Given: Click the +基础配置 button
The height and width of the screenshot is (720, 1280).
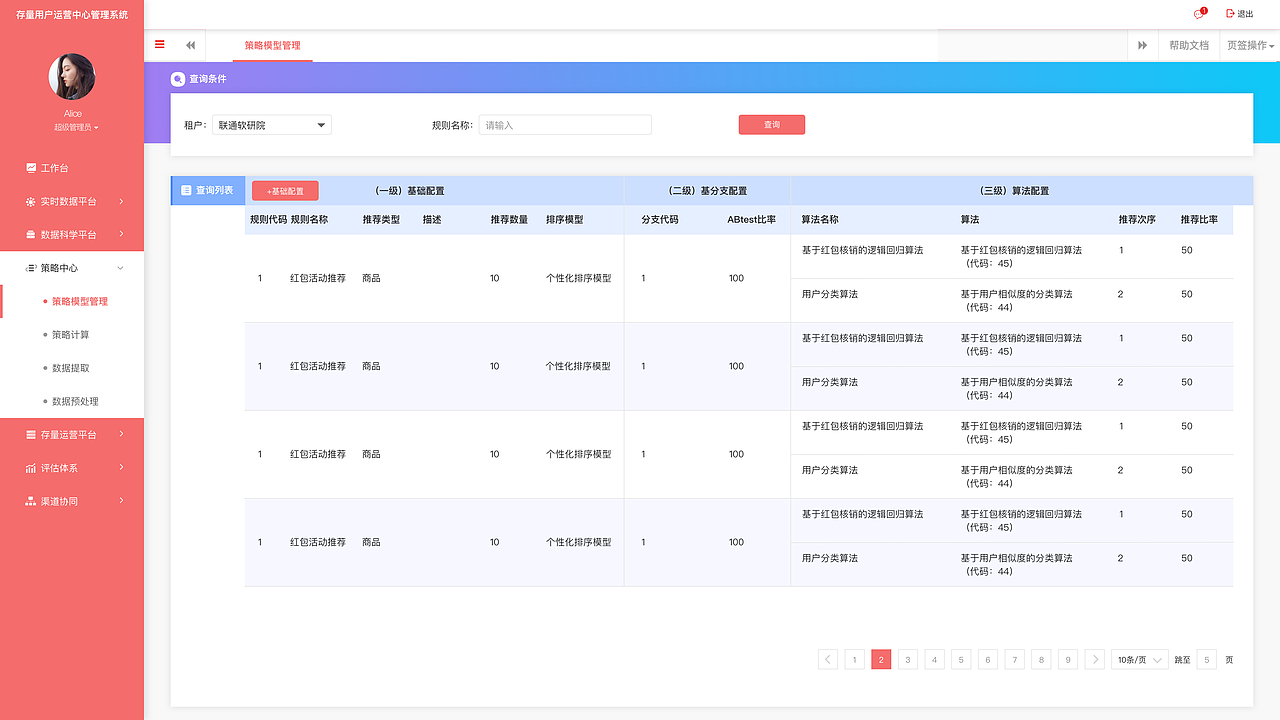Looking at the screenshot, I should point(285,191).
